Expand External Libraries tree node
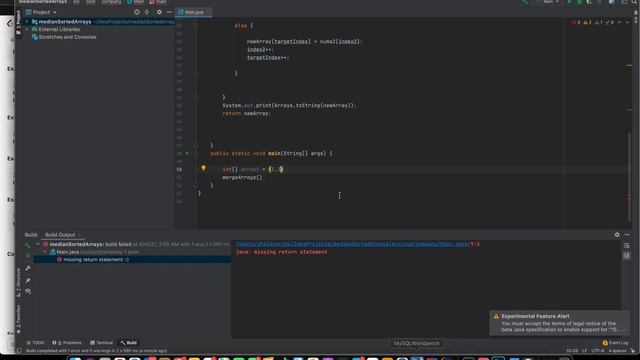The width and height of the screenshot is (640, 360). [27, 29]
